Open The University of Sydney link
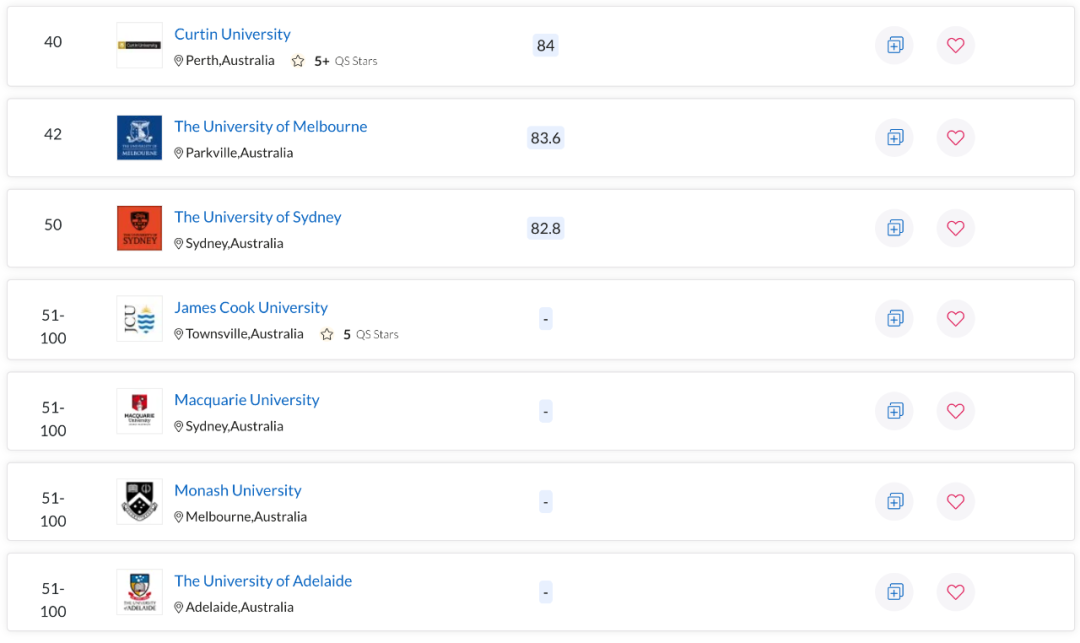1080x643 pixels. 257,217
